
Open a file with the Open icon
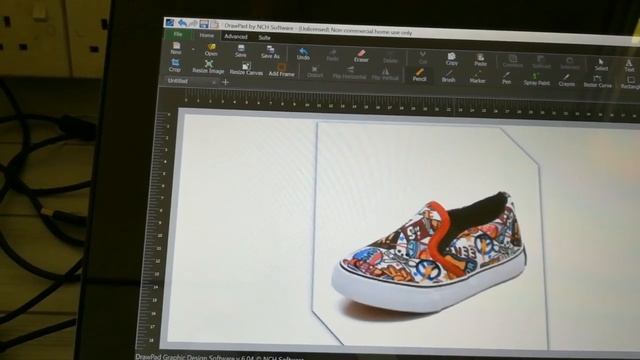point(211,50)
